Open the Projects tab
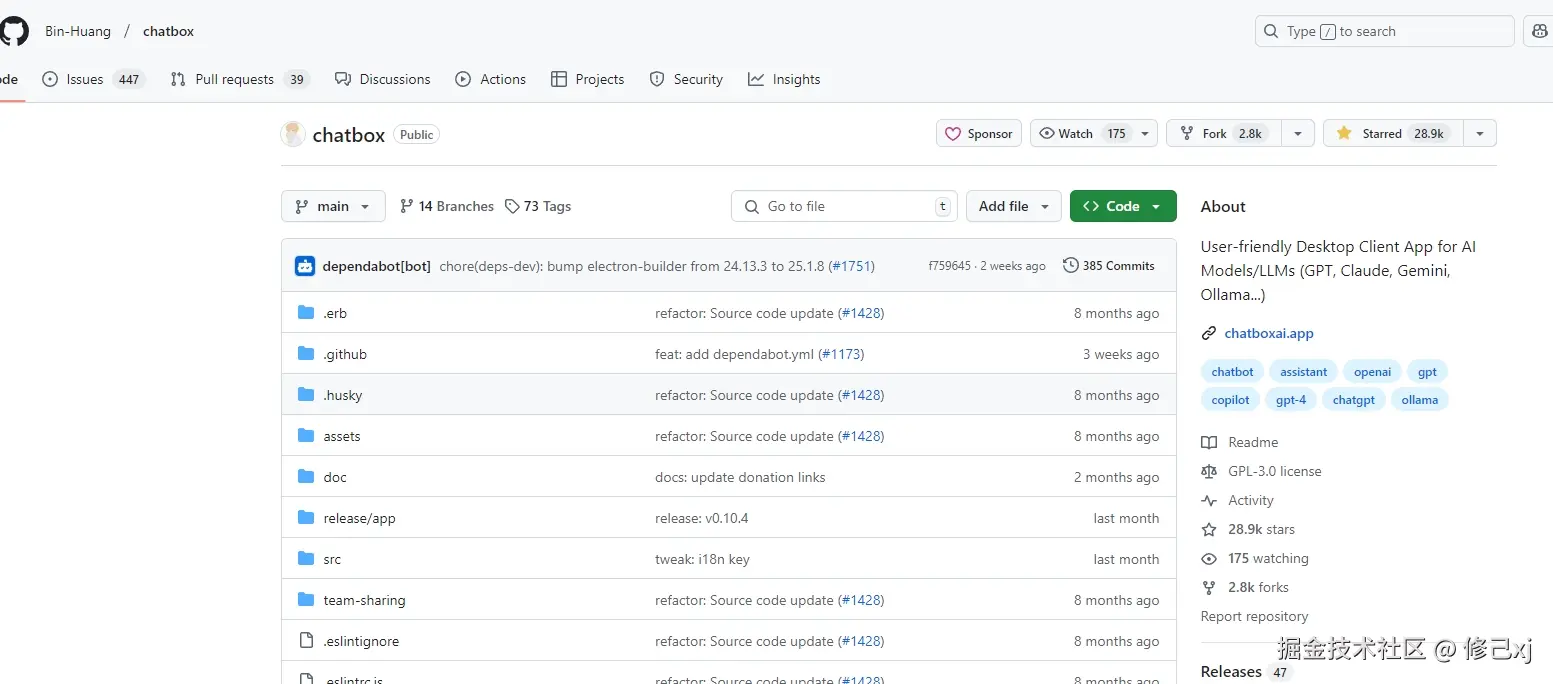Viewport: 1553px width, 684px height. (x=588, y=79)
